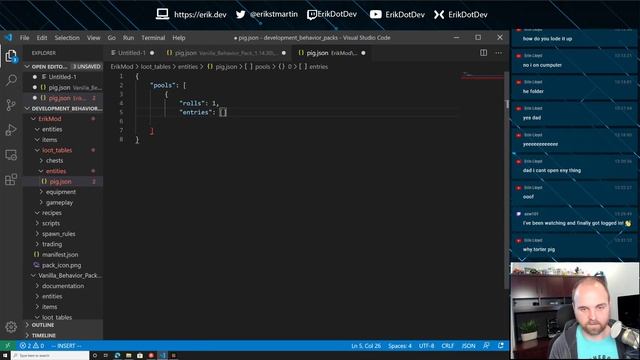
Task: Change indentation via Spaces: 4
Action: (400, 346)
